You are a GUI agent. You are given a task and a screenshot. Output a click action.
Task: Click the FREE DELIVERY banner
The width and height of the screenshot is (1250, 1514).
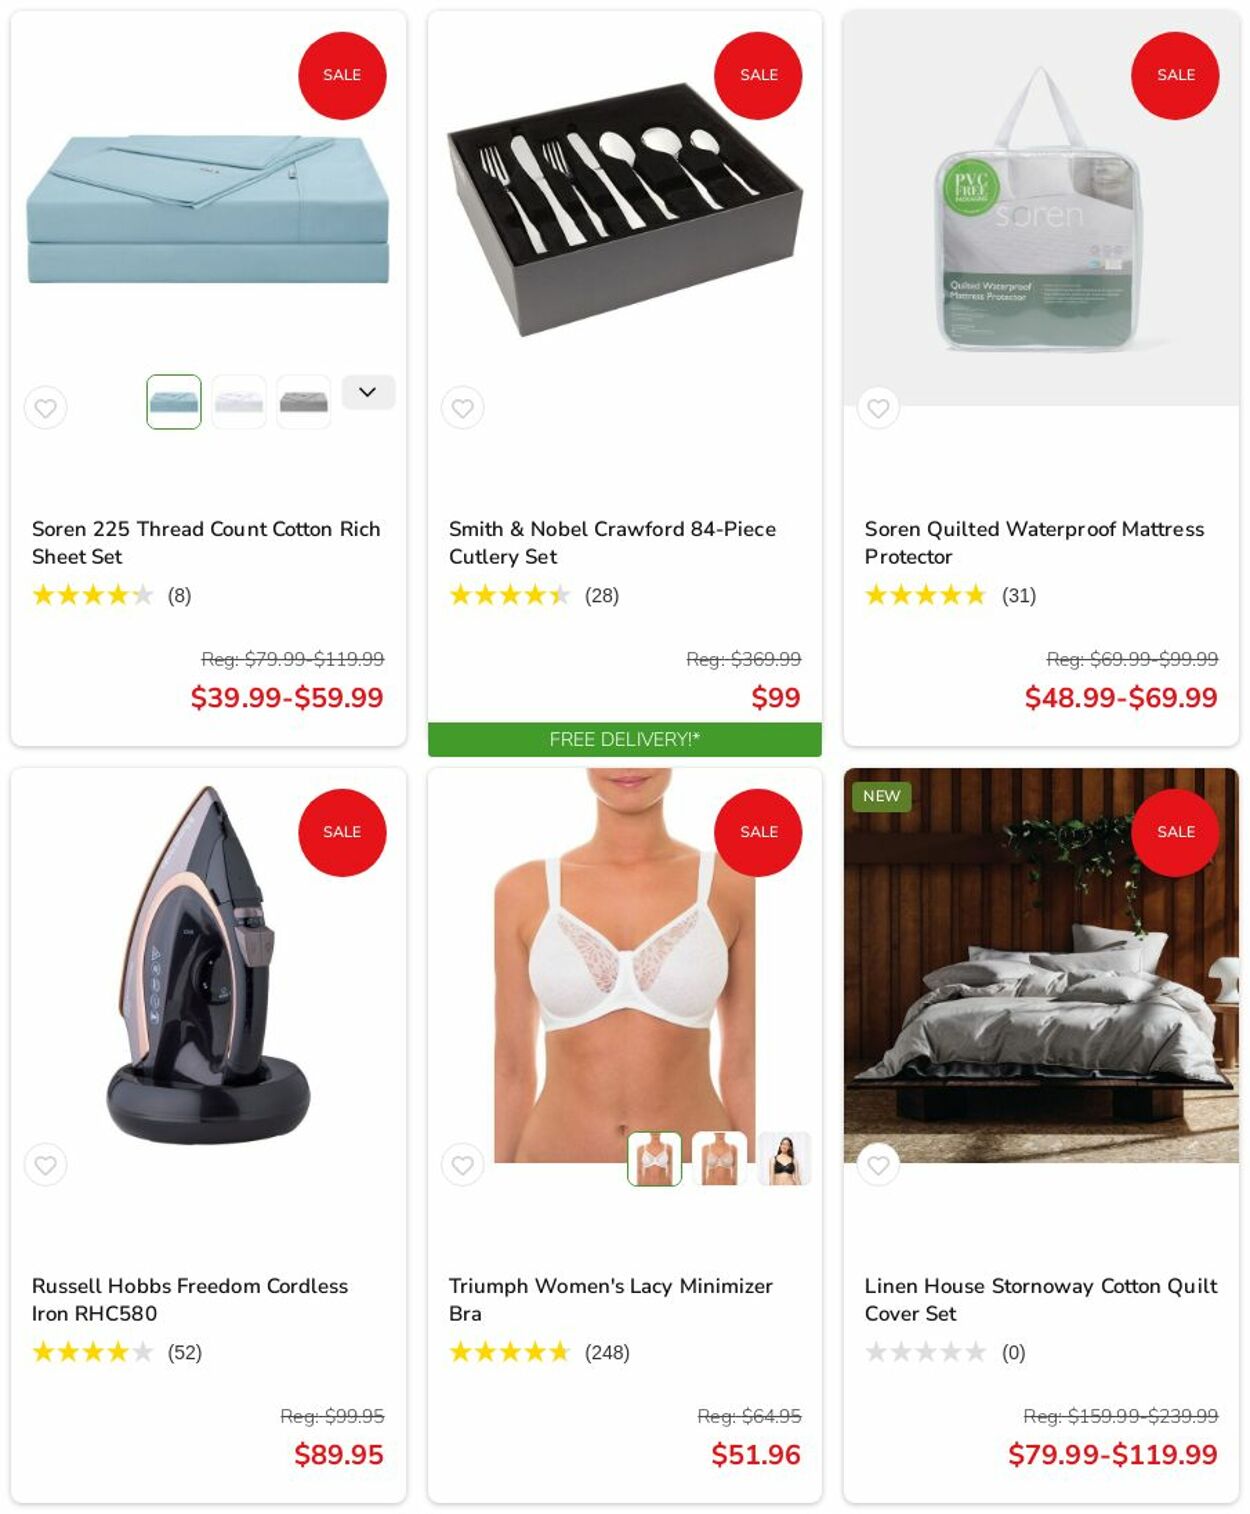click(x=625, y=739)
